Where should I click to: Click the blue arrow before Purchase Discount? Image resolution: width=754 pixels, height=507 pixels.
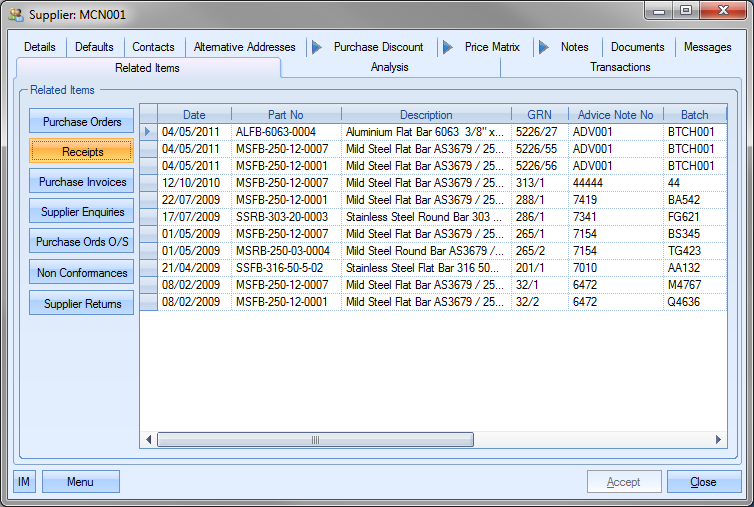point(316,47)
